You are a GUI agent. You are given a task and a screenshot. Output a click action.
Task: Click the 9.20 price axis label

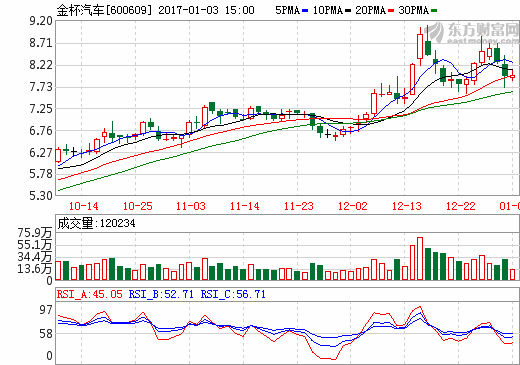tap(41, 21)
